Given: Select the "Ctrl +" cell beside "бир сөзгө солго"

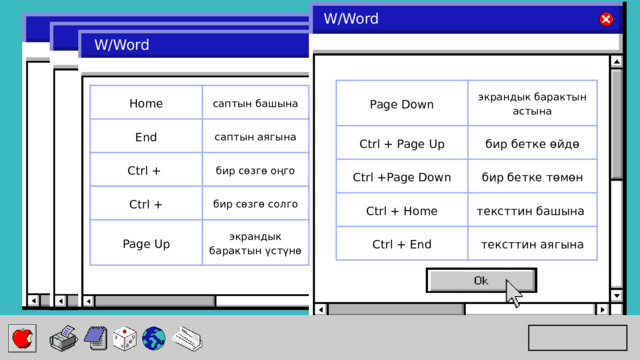Looking at the screenshot, I should click(x=146, y=203).
